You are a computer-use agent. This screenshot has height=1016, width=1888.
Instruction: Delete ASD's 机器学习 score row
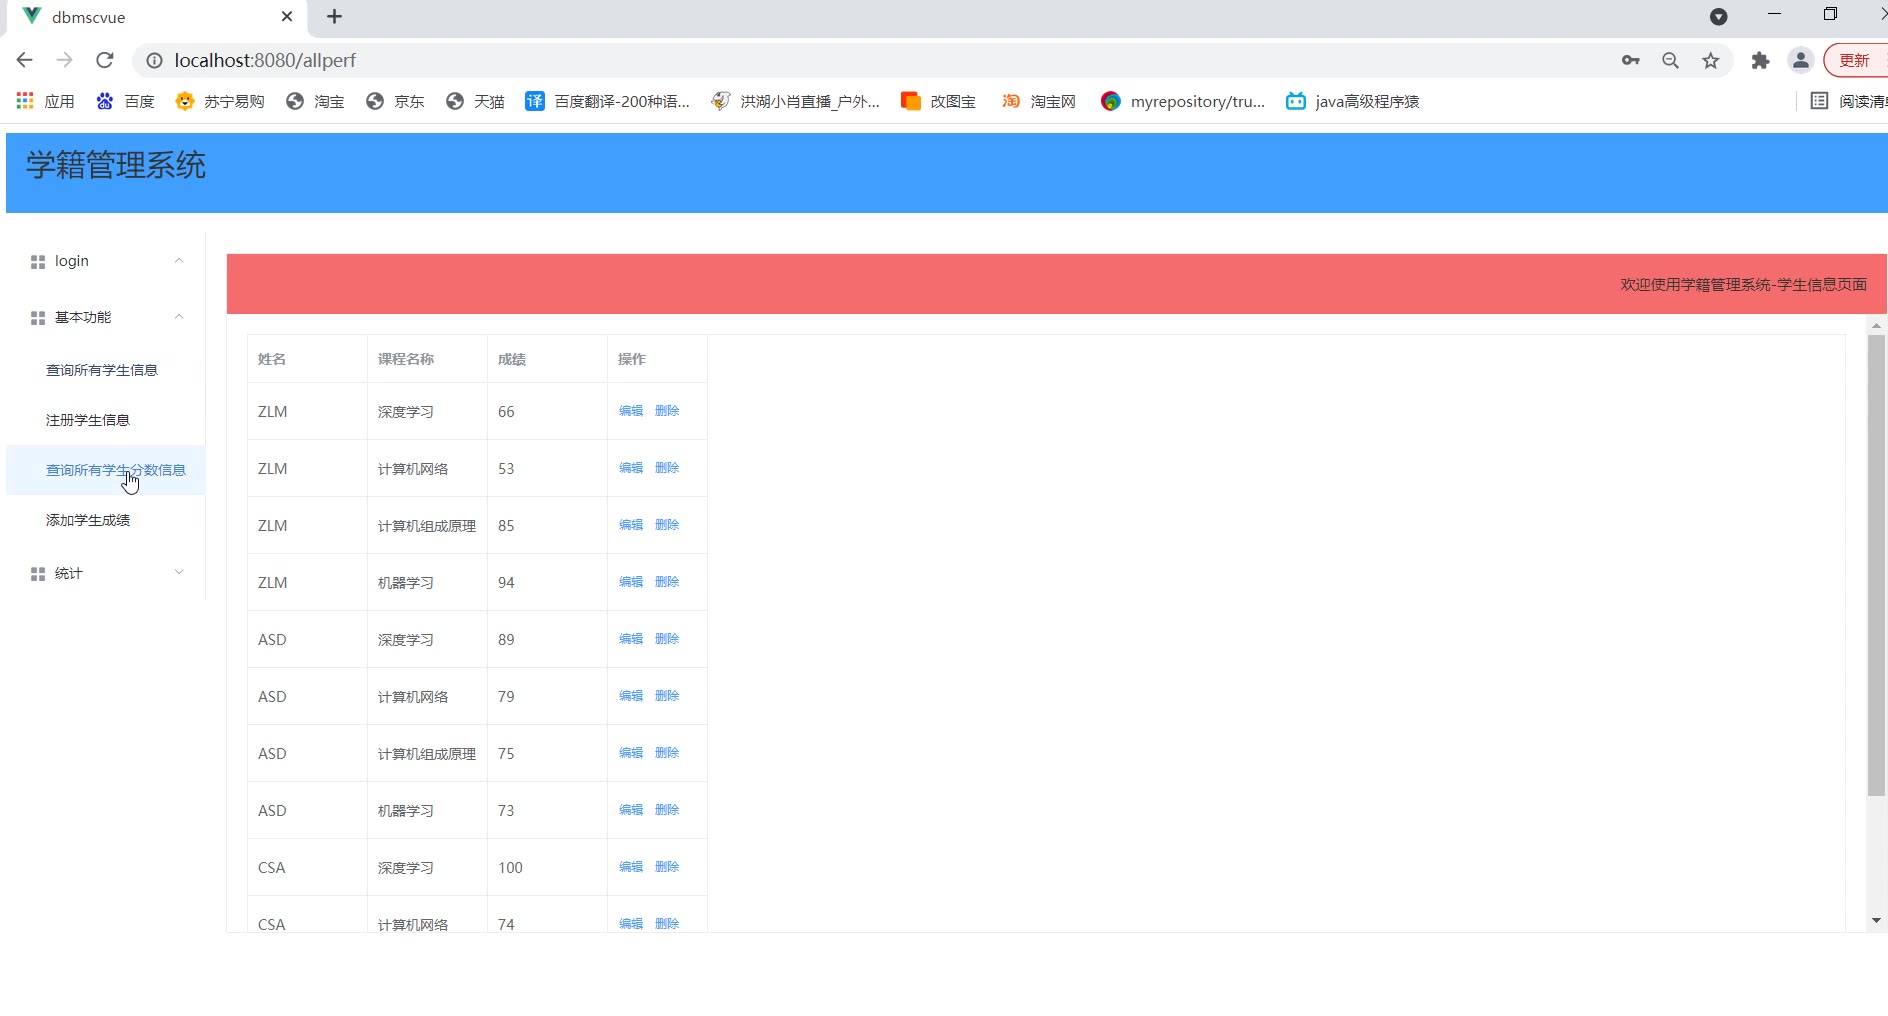[x=667, y=810]
